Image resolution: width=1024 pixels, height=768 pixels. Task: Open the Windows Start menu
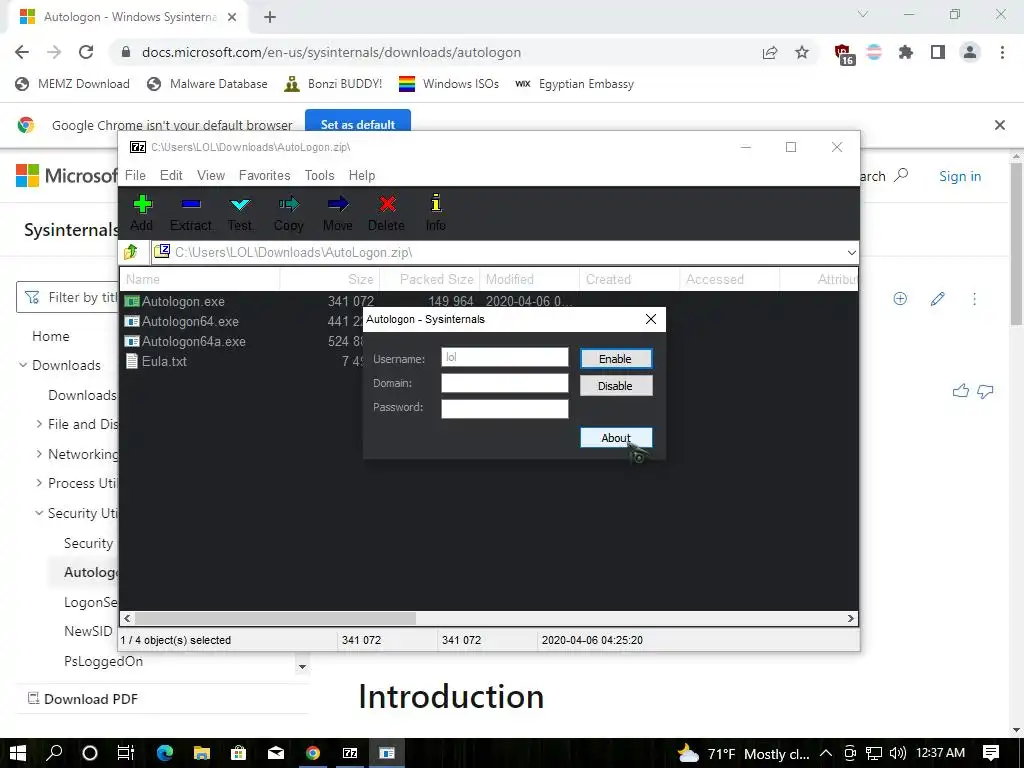(18, 753)
